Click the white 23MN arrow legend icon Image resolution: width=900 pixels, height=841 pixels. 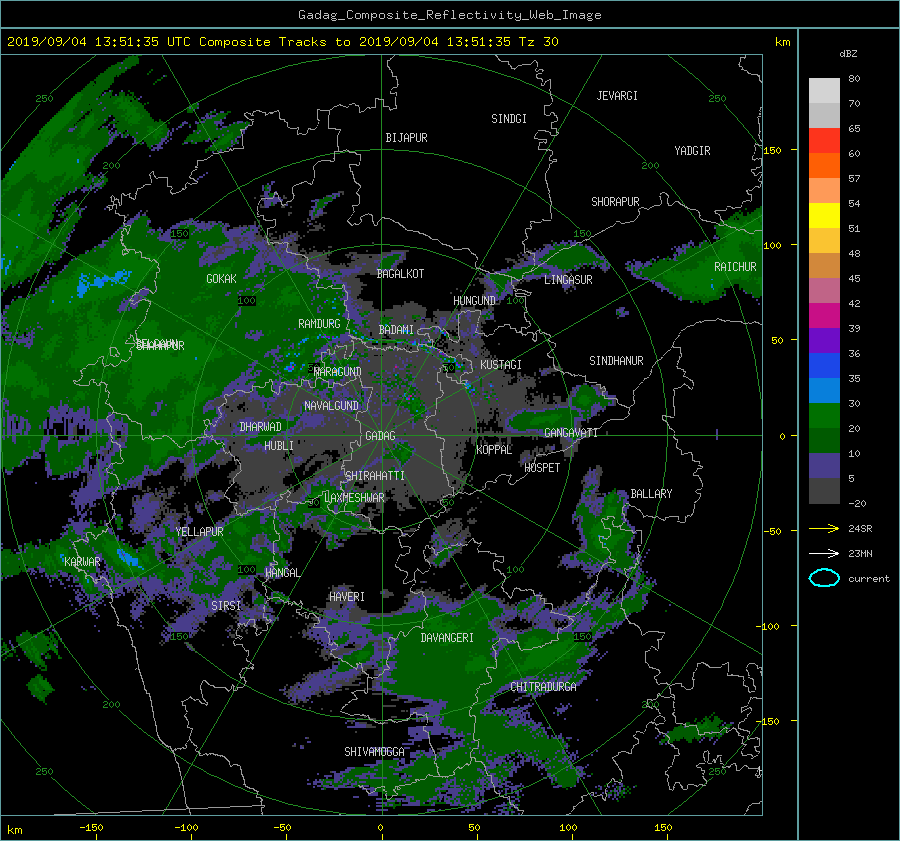pos(824,553)
